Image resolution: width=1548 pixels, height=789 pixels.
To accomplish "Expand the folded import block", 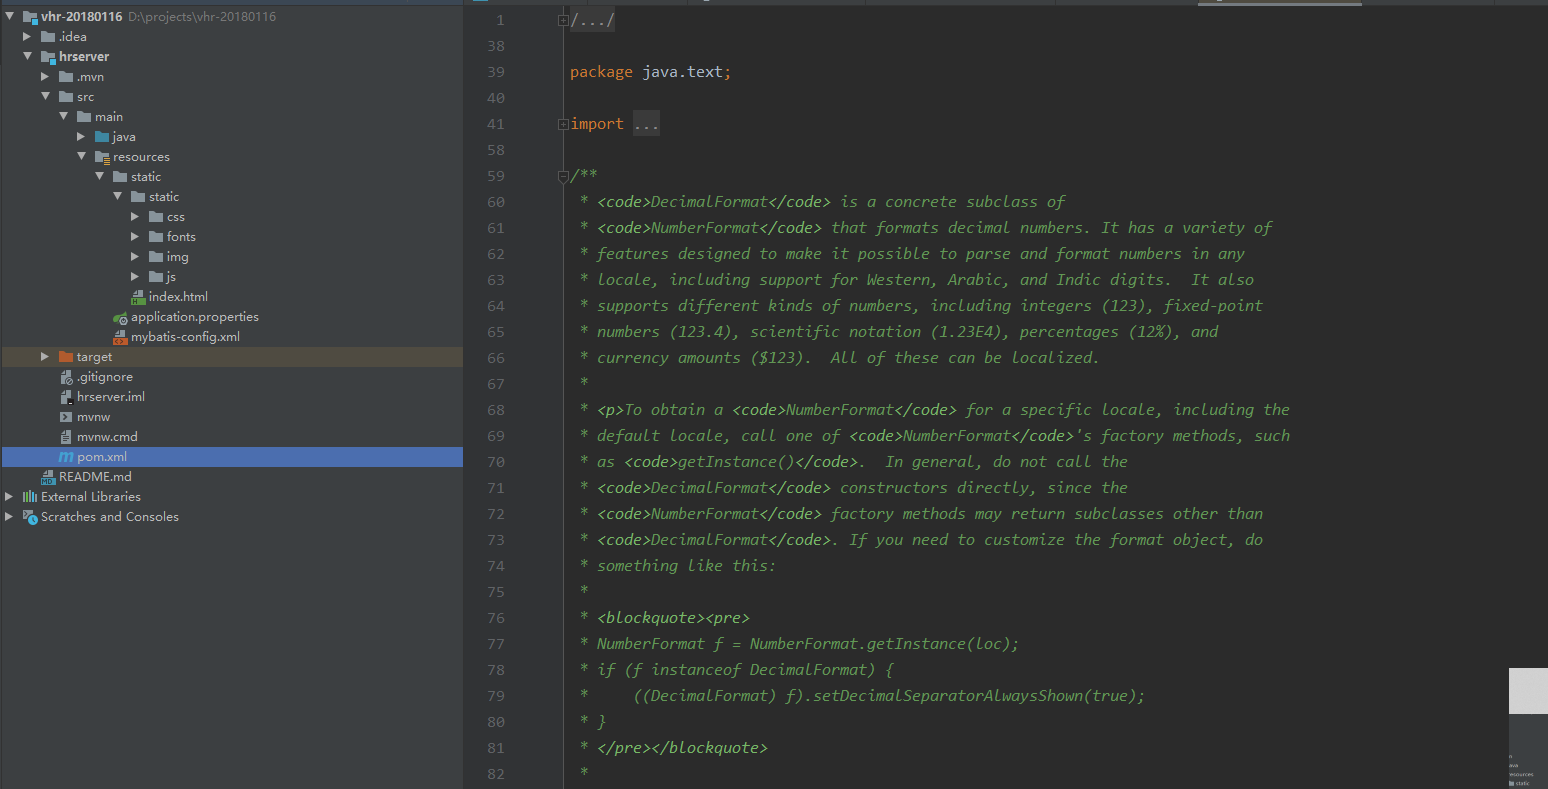I will click(563, 124).
